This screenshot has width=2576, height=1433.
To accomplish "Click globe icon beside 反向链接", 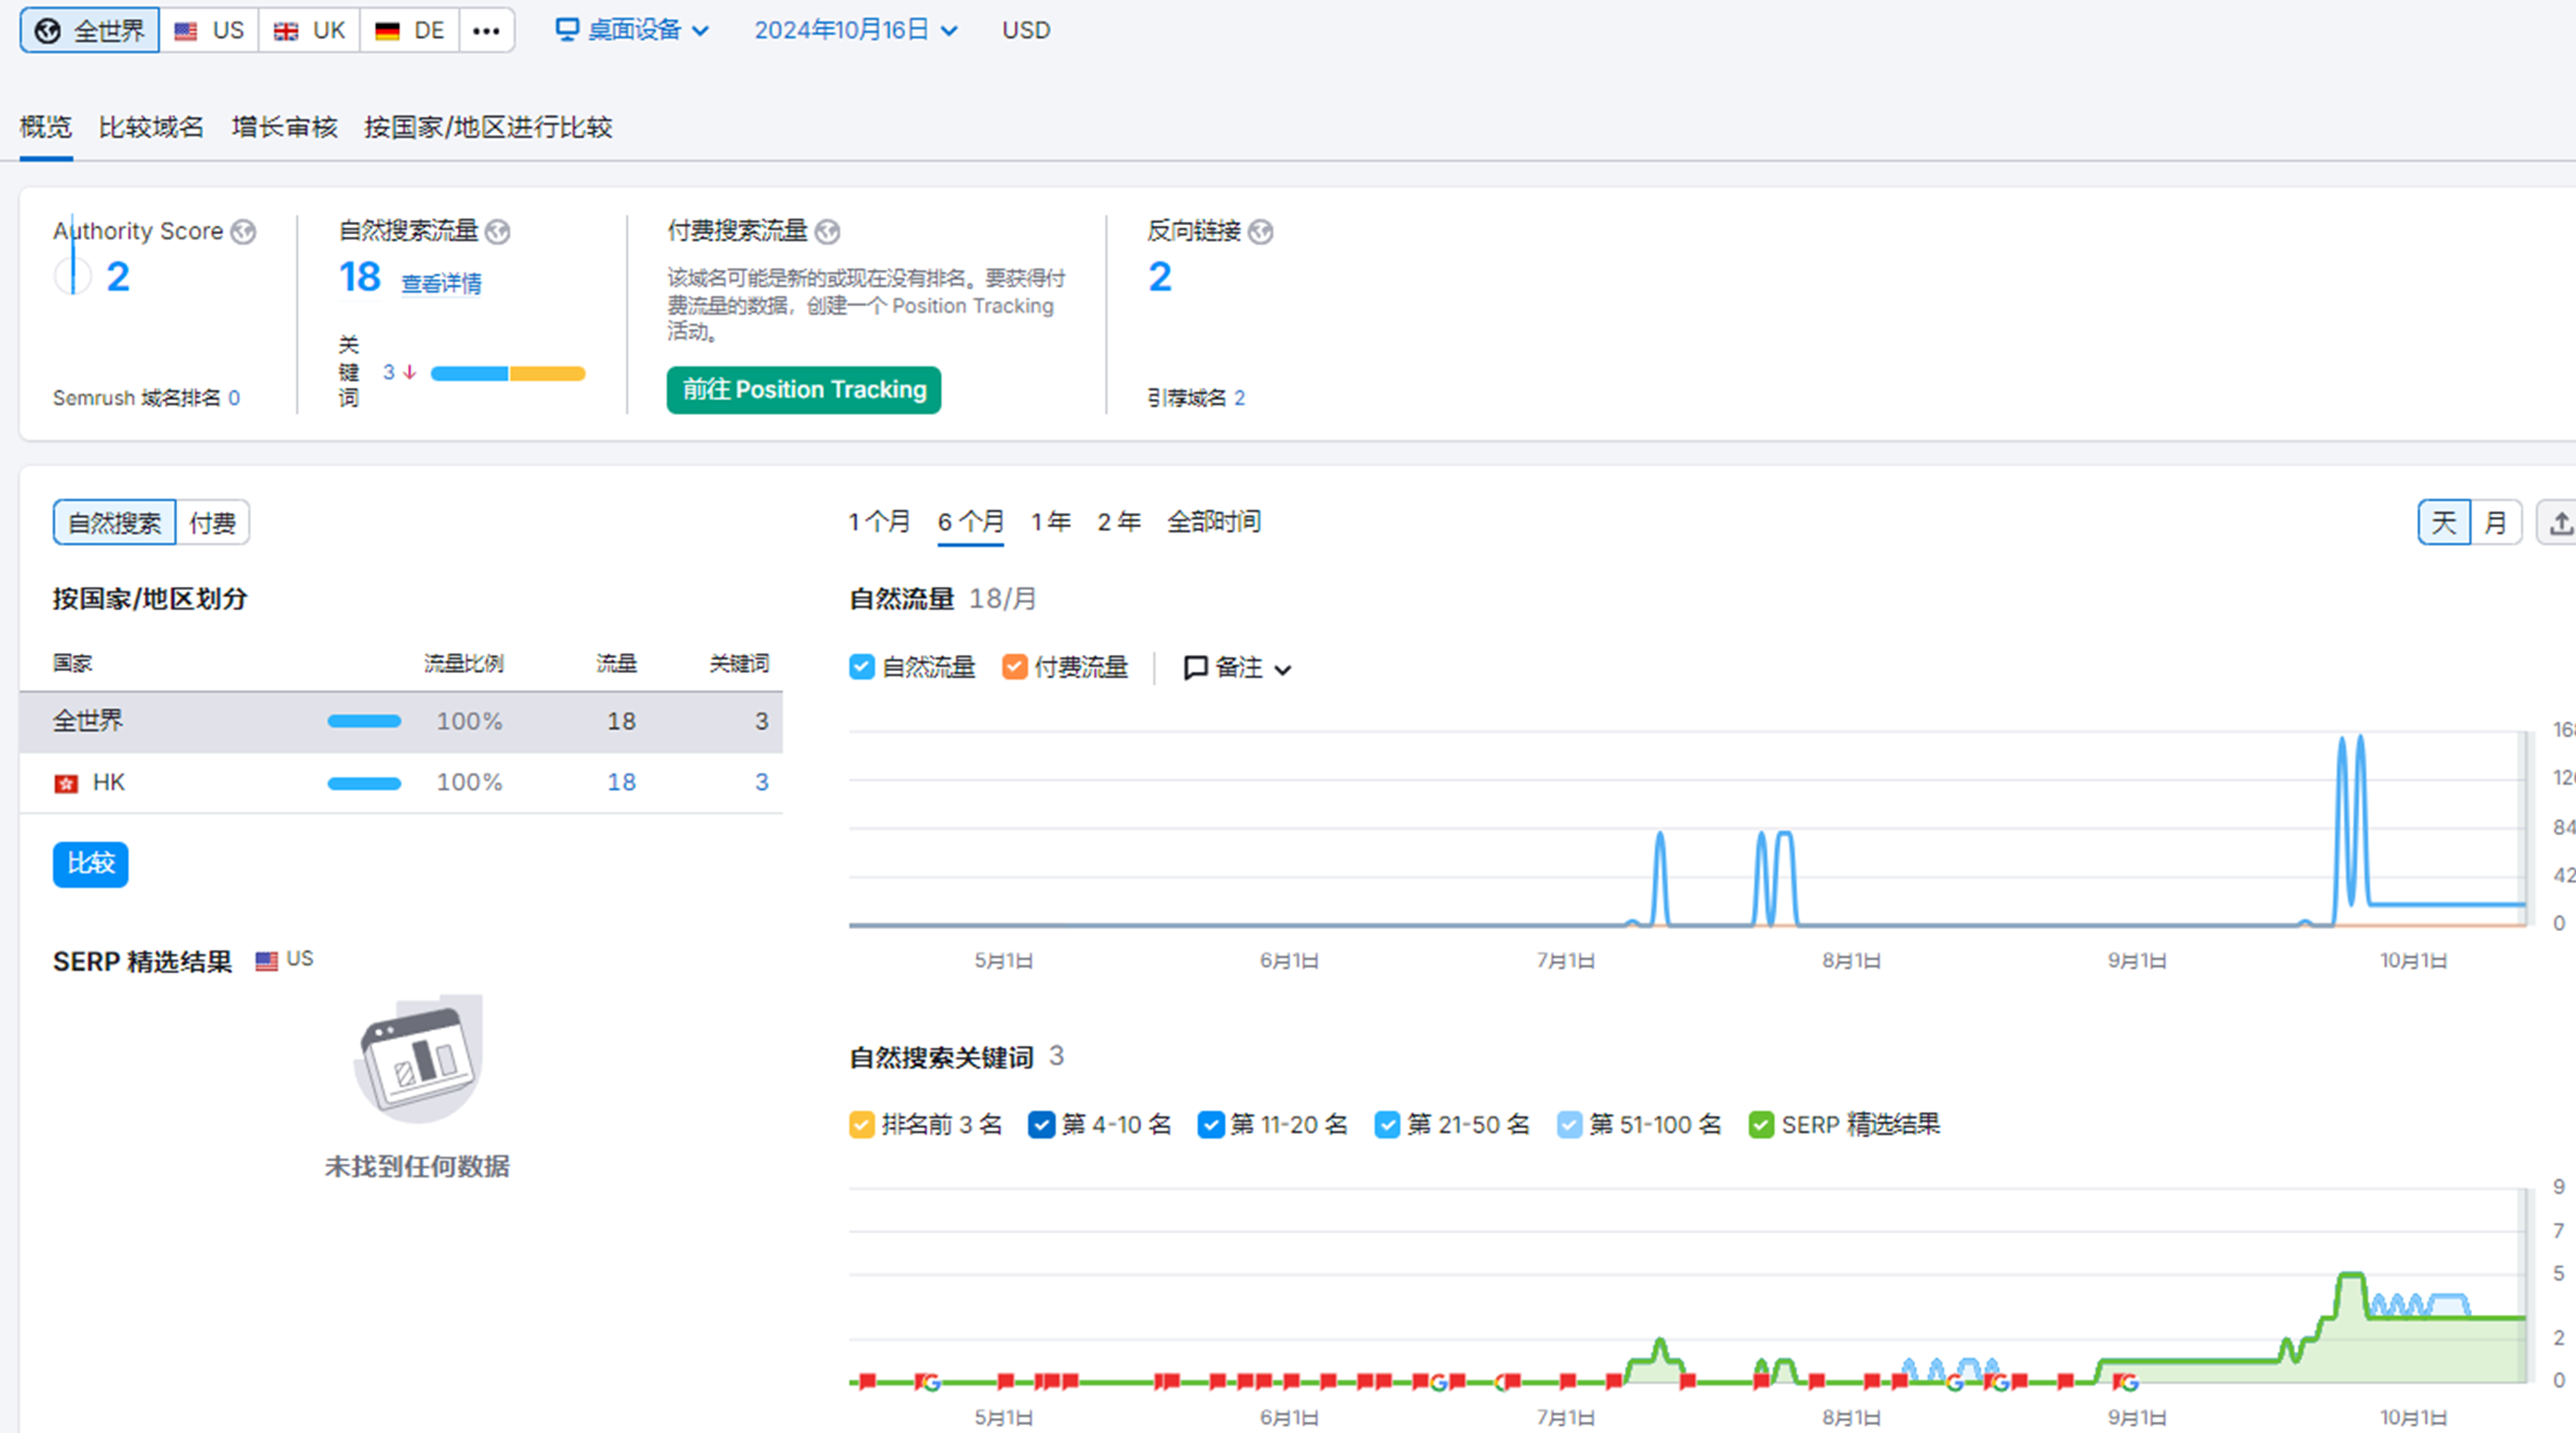I will [1260, 232].
